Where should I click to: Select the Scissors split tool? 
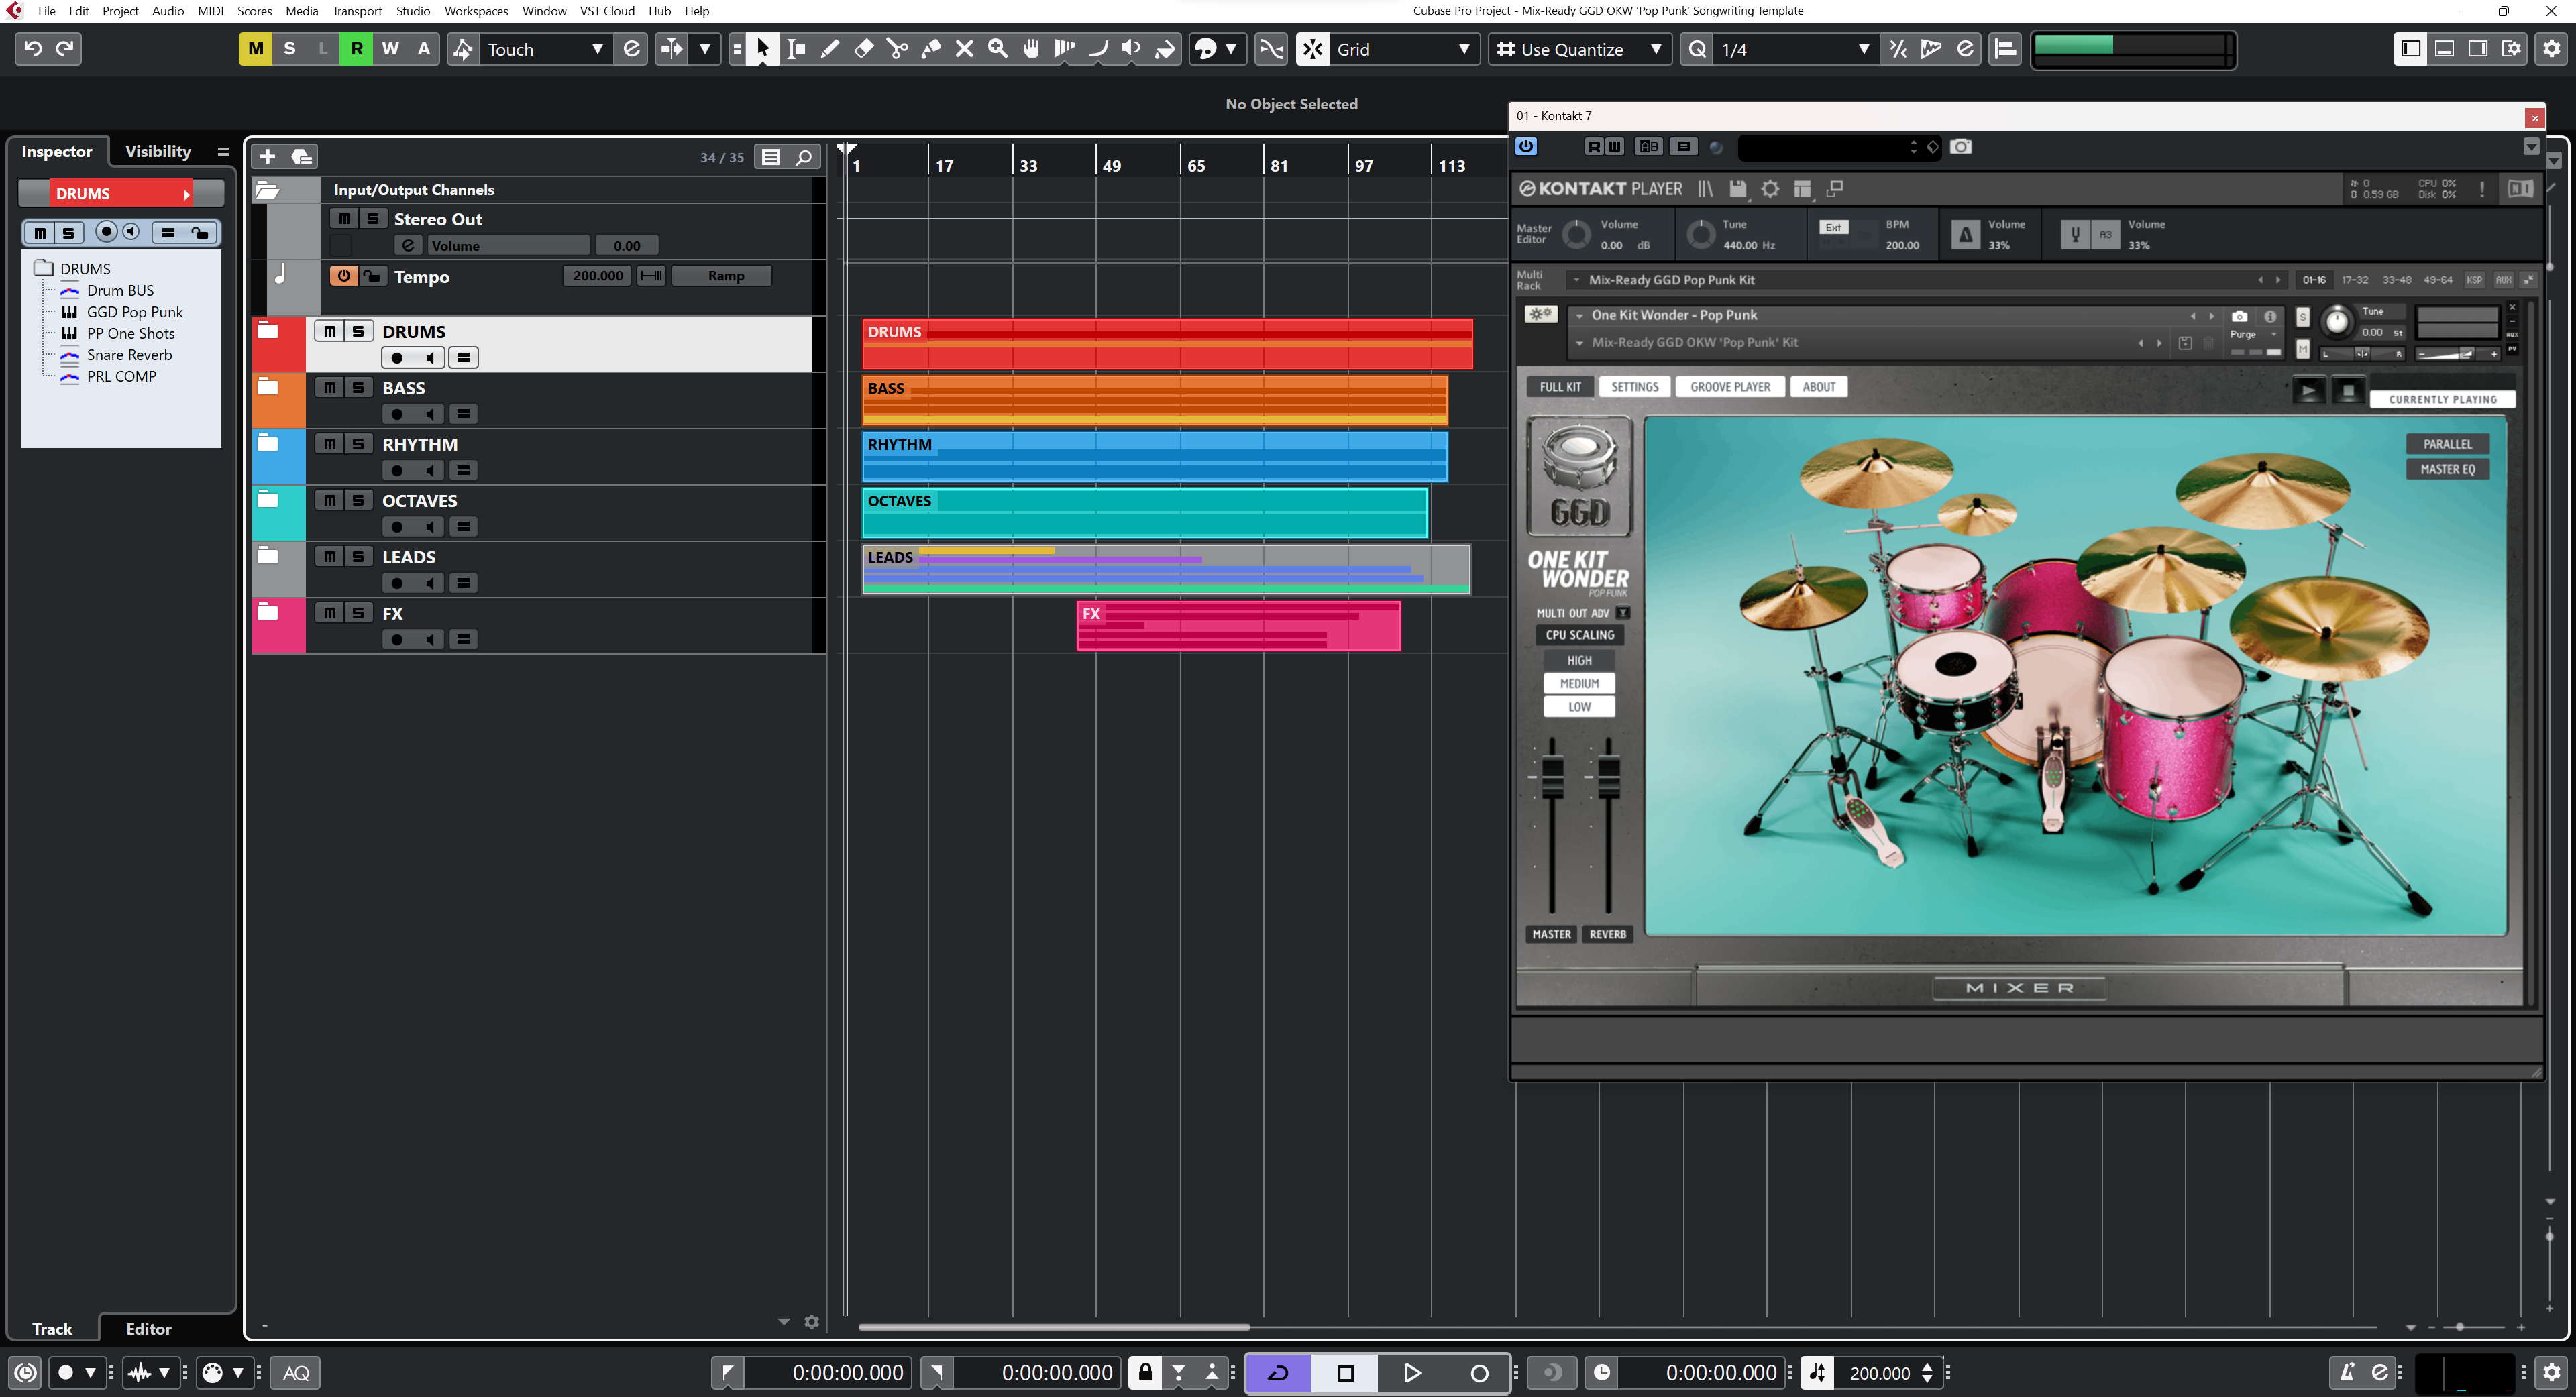coord(897,49)
